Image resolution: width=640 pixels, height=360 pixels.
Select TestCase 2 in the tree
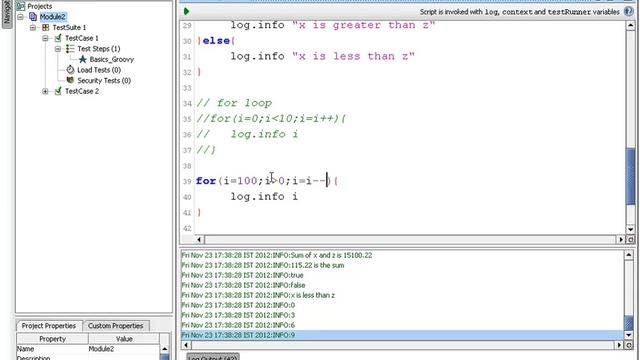pos(82,91)
